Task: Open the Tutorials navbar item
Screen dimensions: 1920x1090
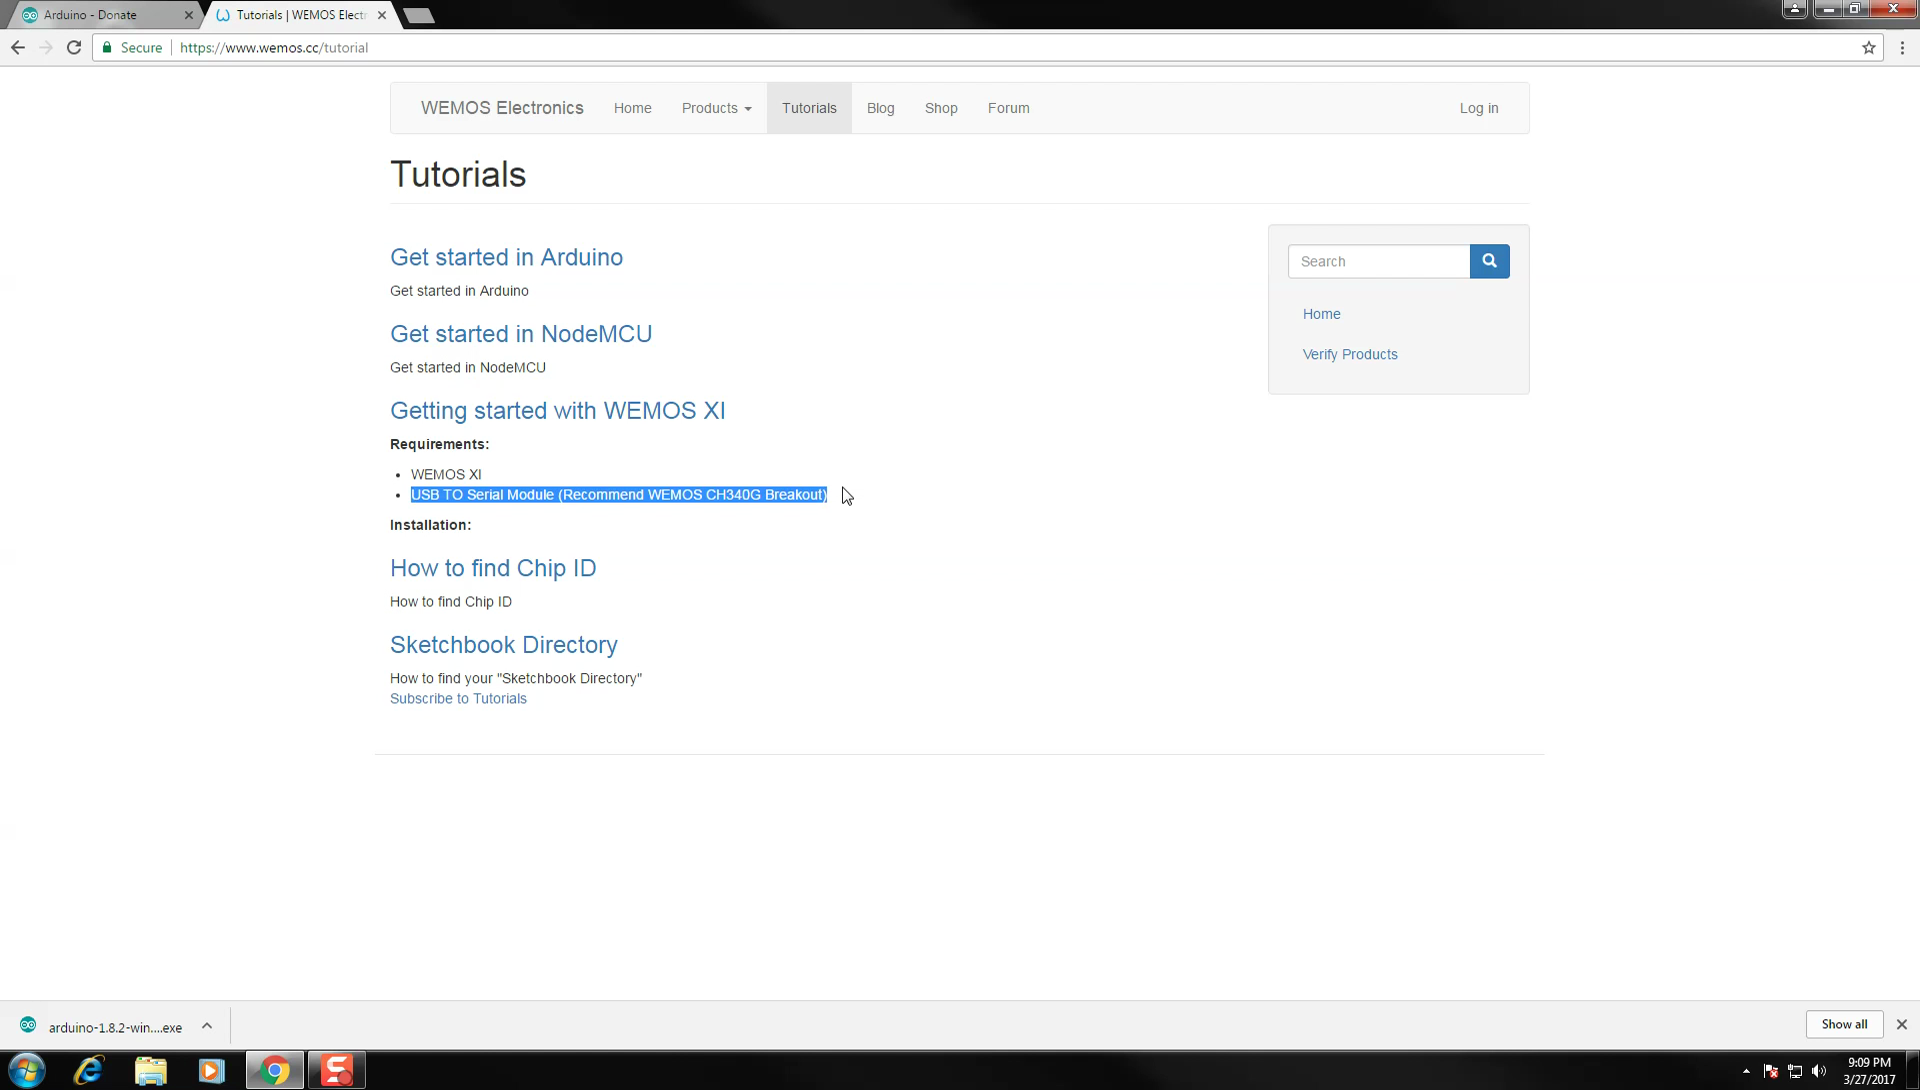Action: (809, 108)
